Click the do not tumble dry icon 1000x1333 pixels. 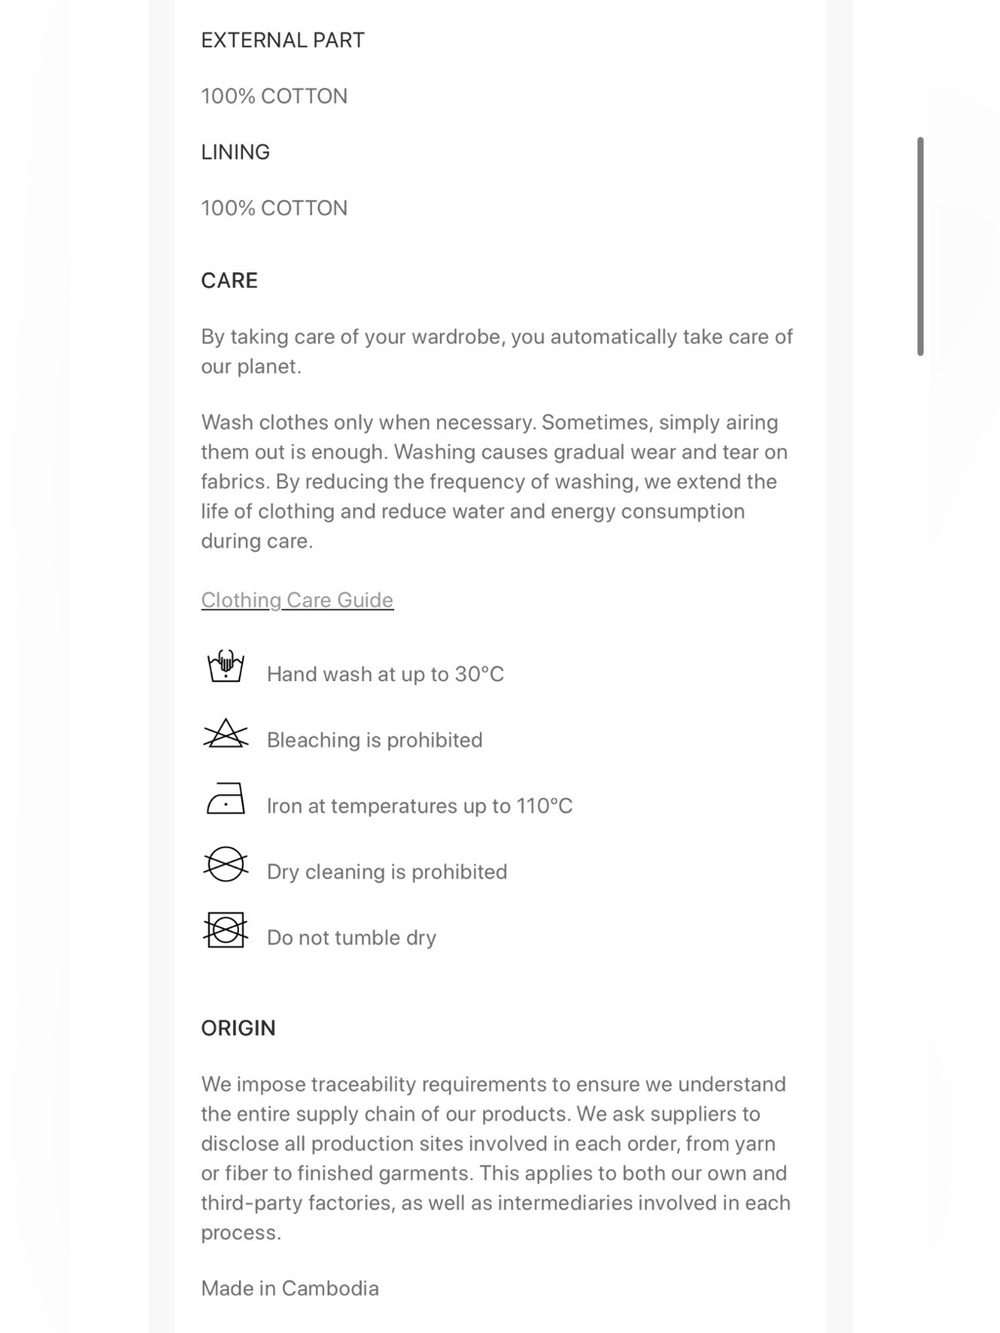[226, 930]
